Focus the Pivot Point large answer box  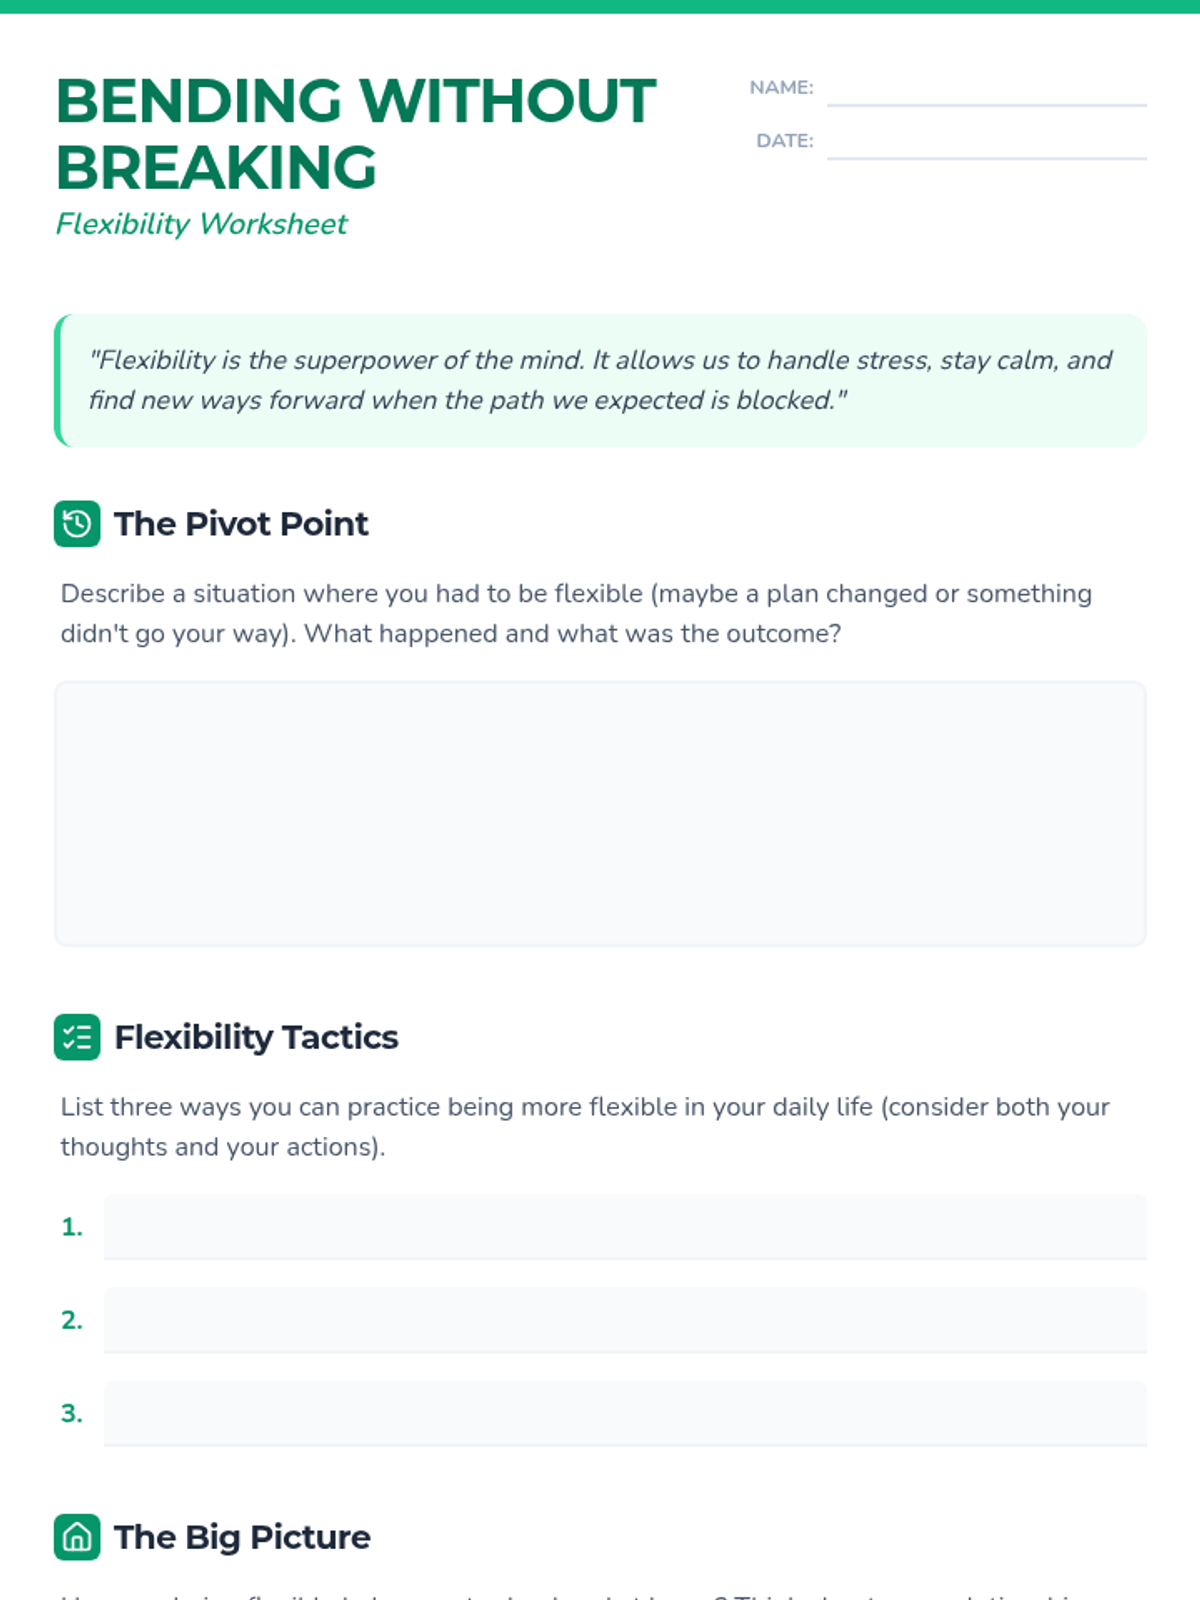(600, 814)
